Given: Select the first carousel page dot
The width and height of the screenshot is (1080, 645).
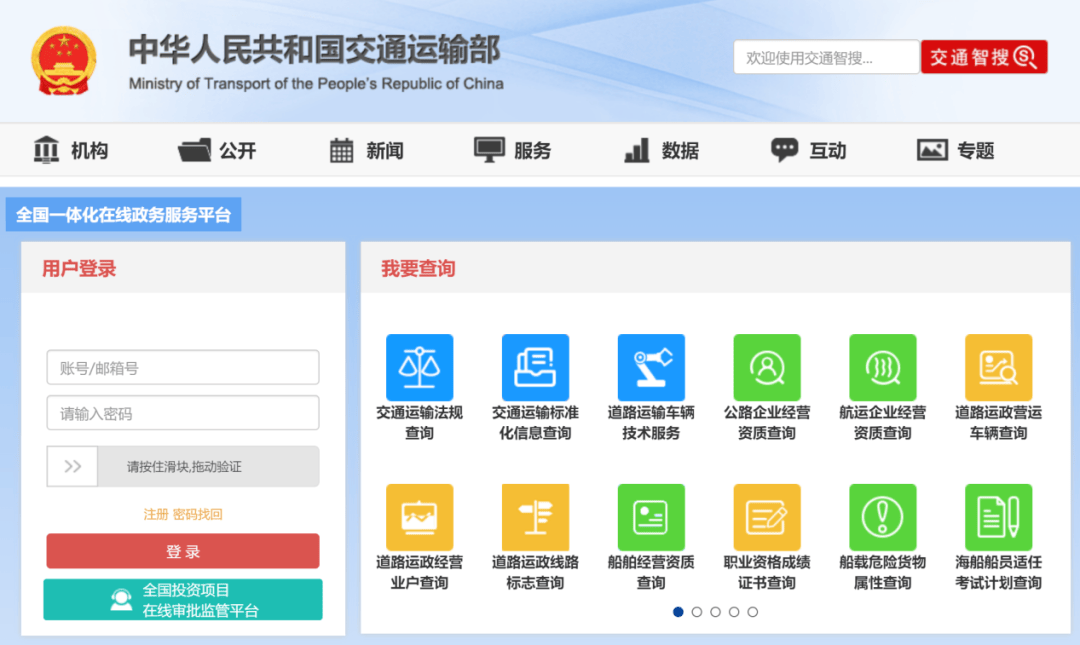Looking at the screenshot, I should tap(678, 612).
